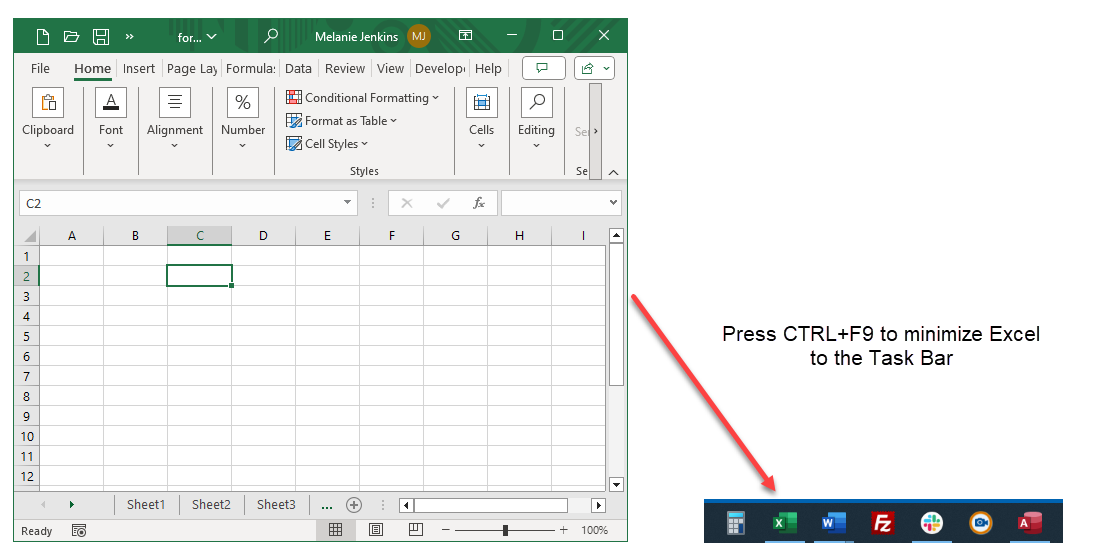Screen dimensions: 1109x558
Task: Open Ribbon Display Options icon
Action: pos(465,35)
